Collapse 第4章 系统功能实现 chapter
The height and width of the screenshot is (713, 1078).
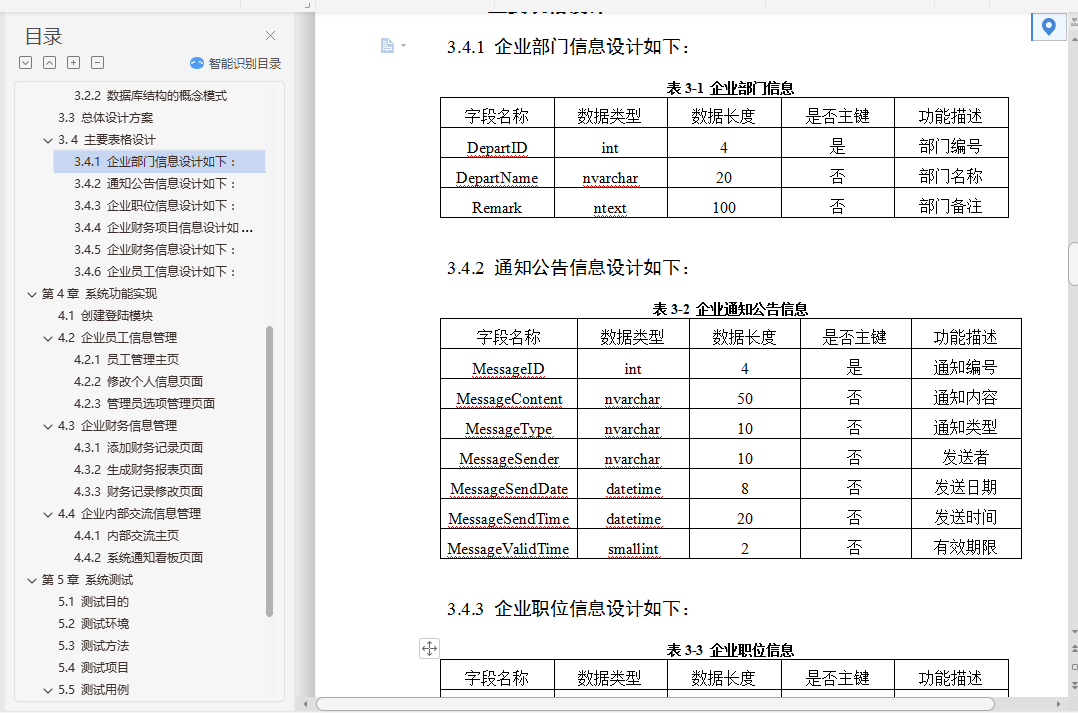32,294
